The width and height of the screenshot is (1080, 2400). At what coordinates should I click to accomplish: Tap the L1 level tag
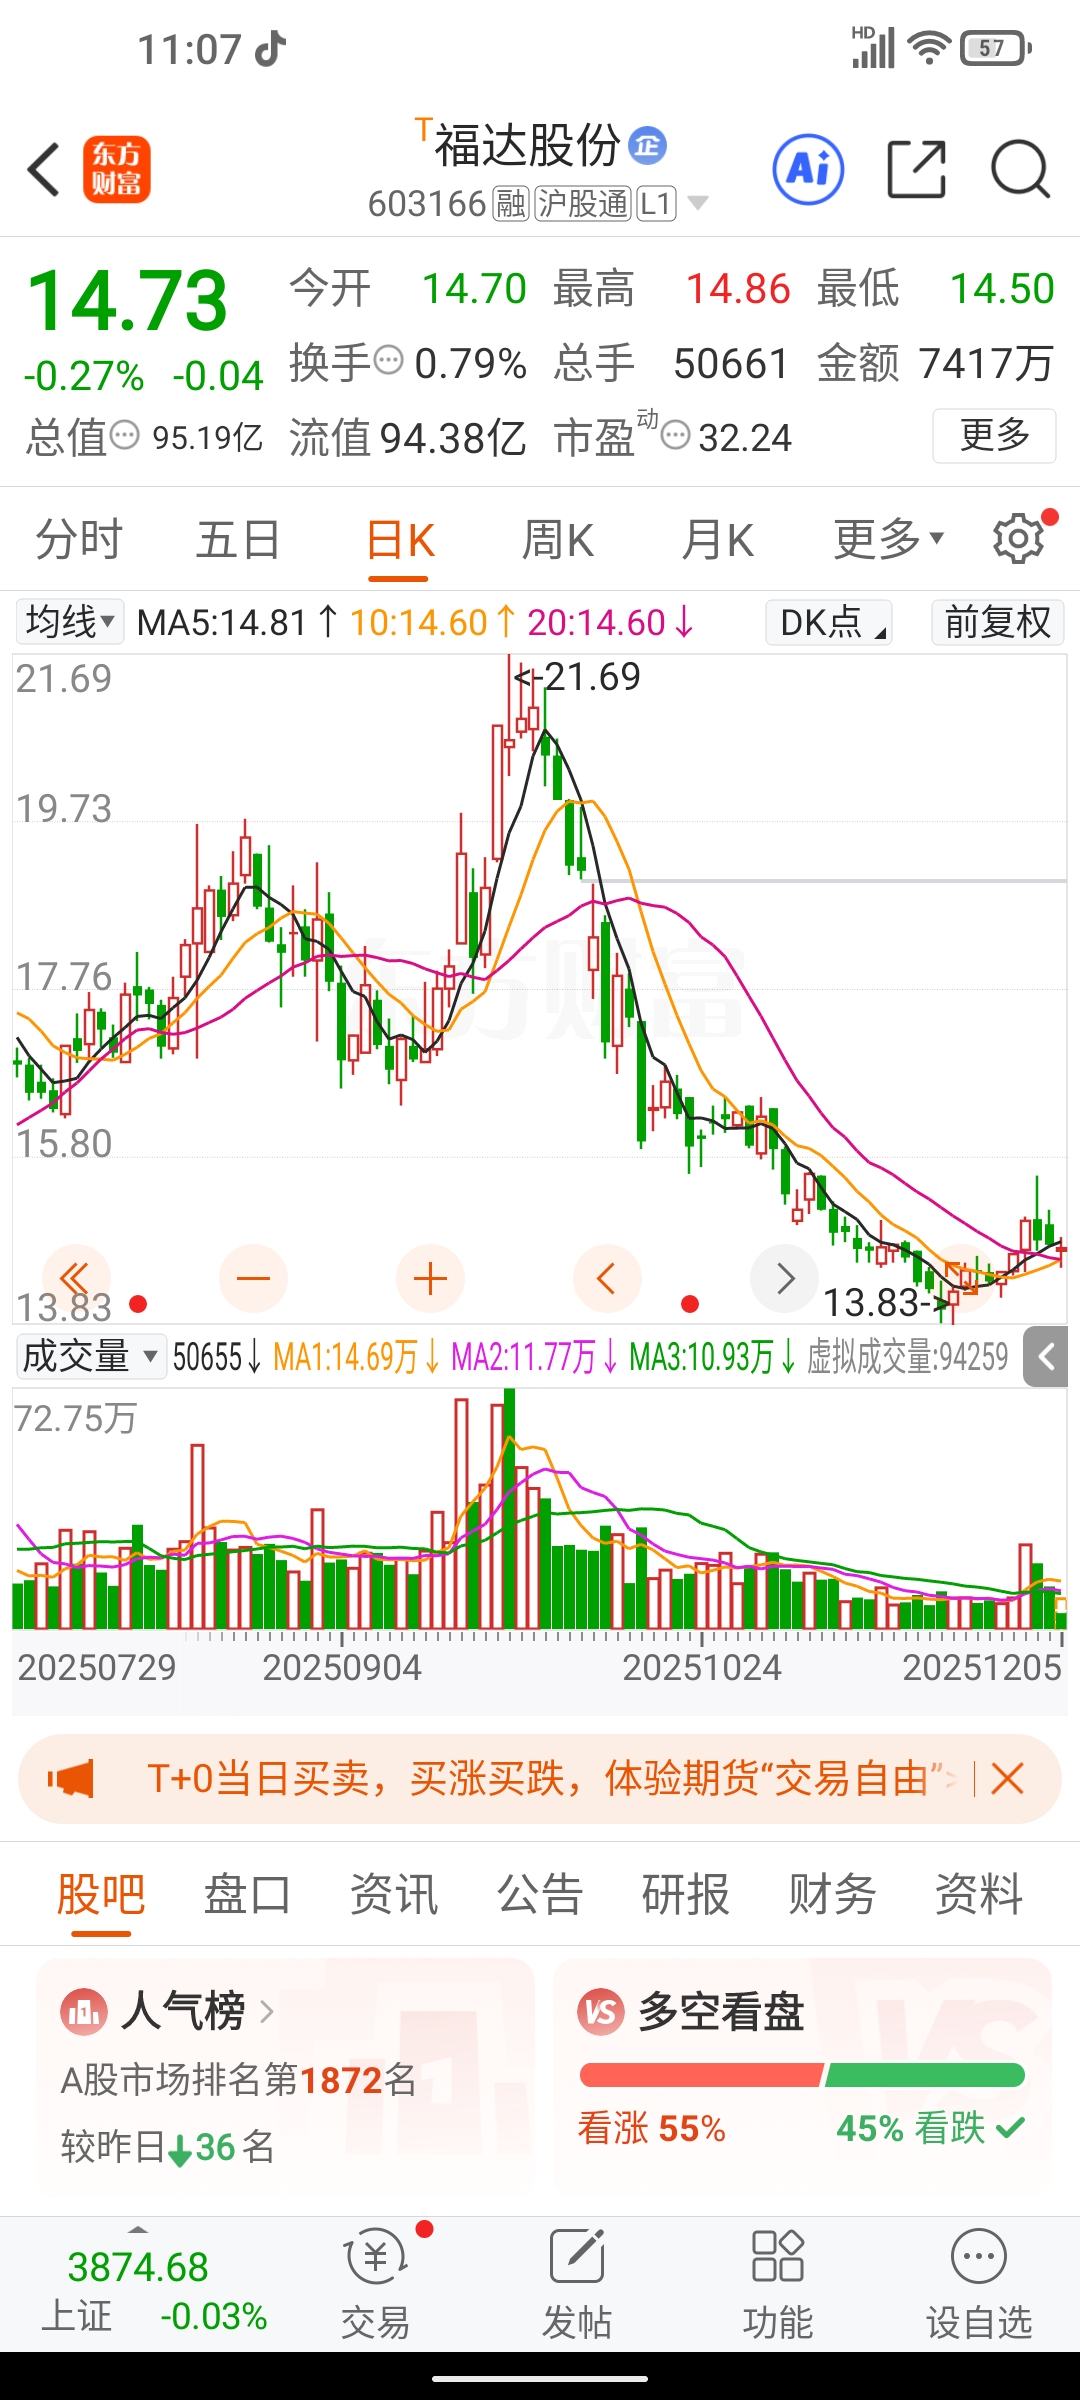point(656,204)
